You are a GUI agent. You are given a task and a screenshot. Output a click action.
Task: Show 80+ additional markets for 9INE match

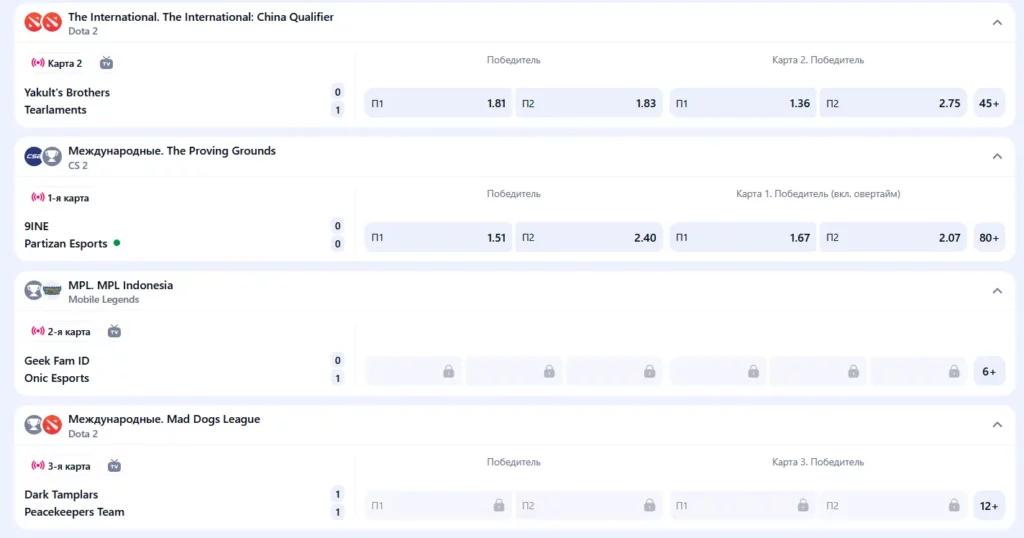point(989,237)
